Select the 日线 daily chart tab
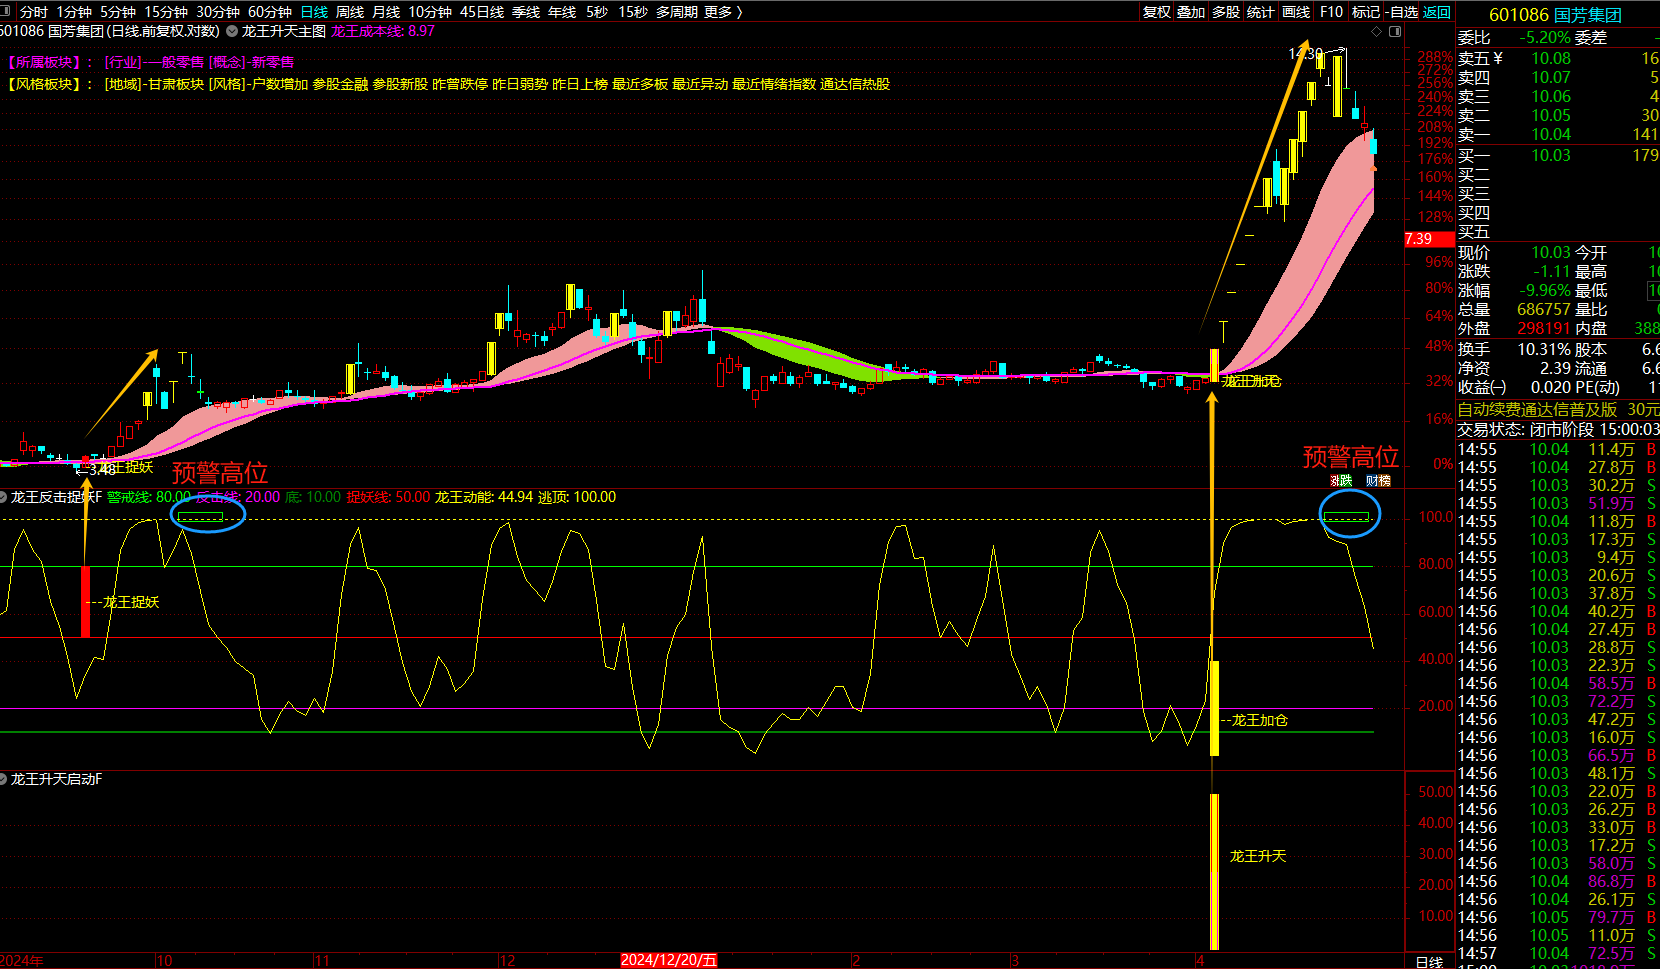This screenshot has height=969, width=1660. tap(314, 12)
